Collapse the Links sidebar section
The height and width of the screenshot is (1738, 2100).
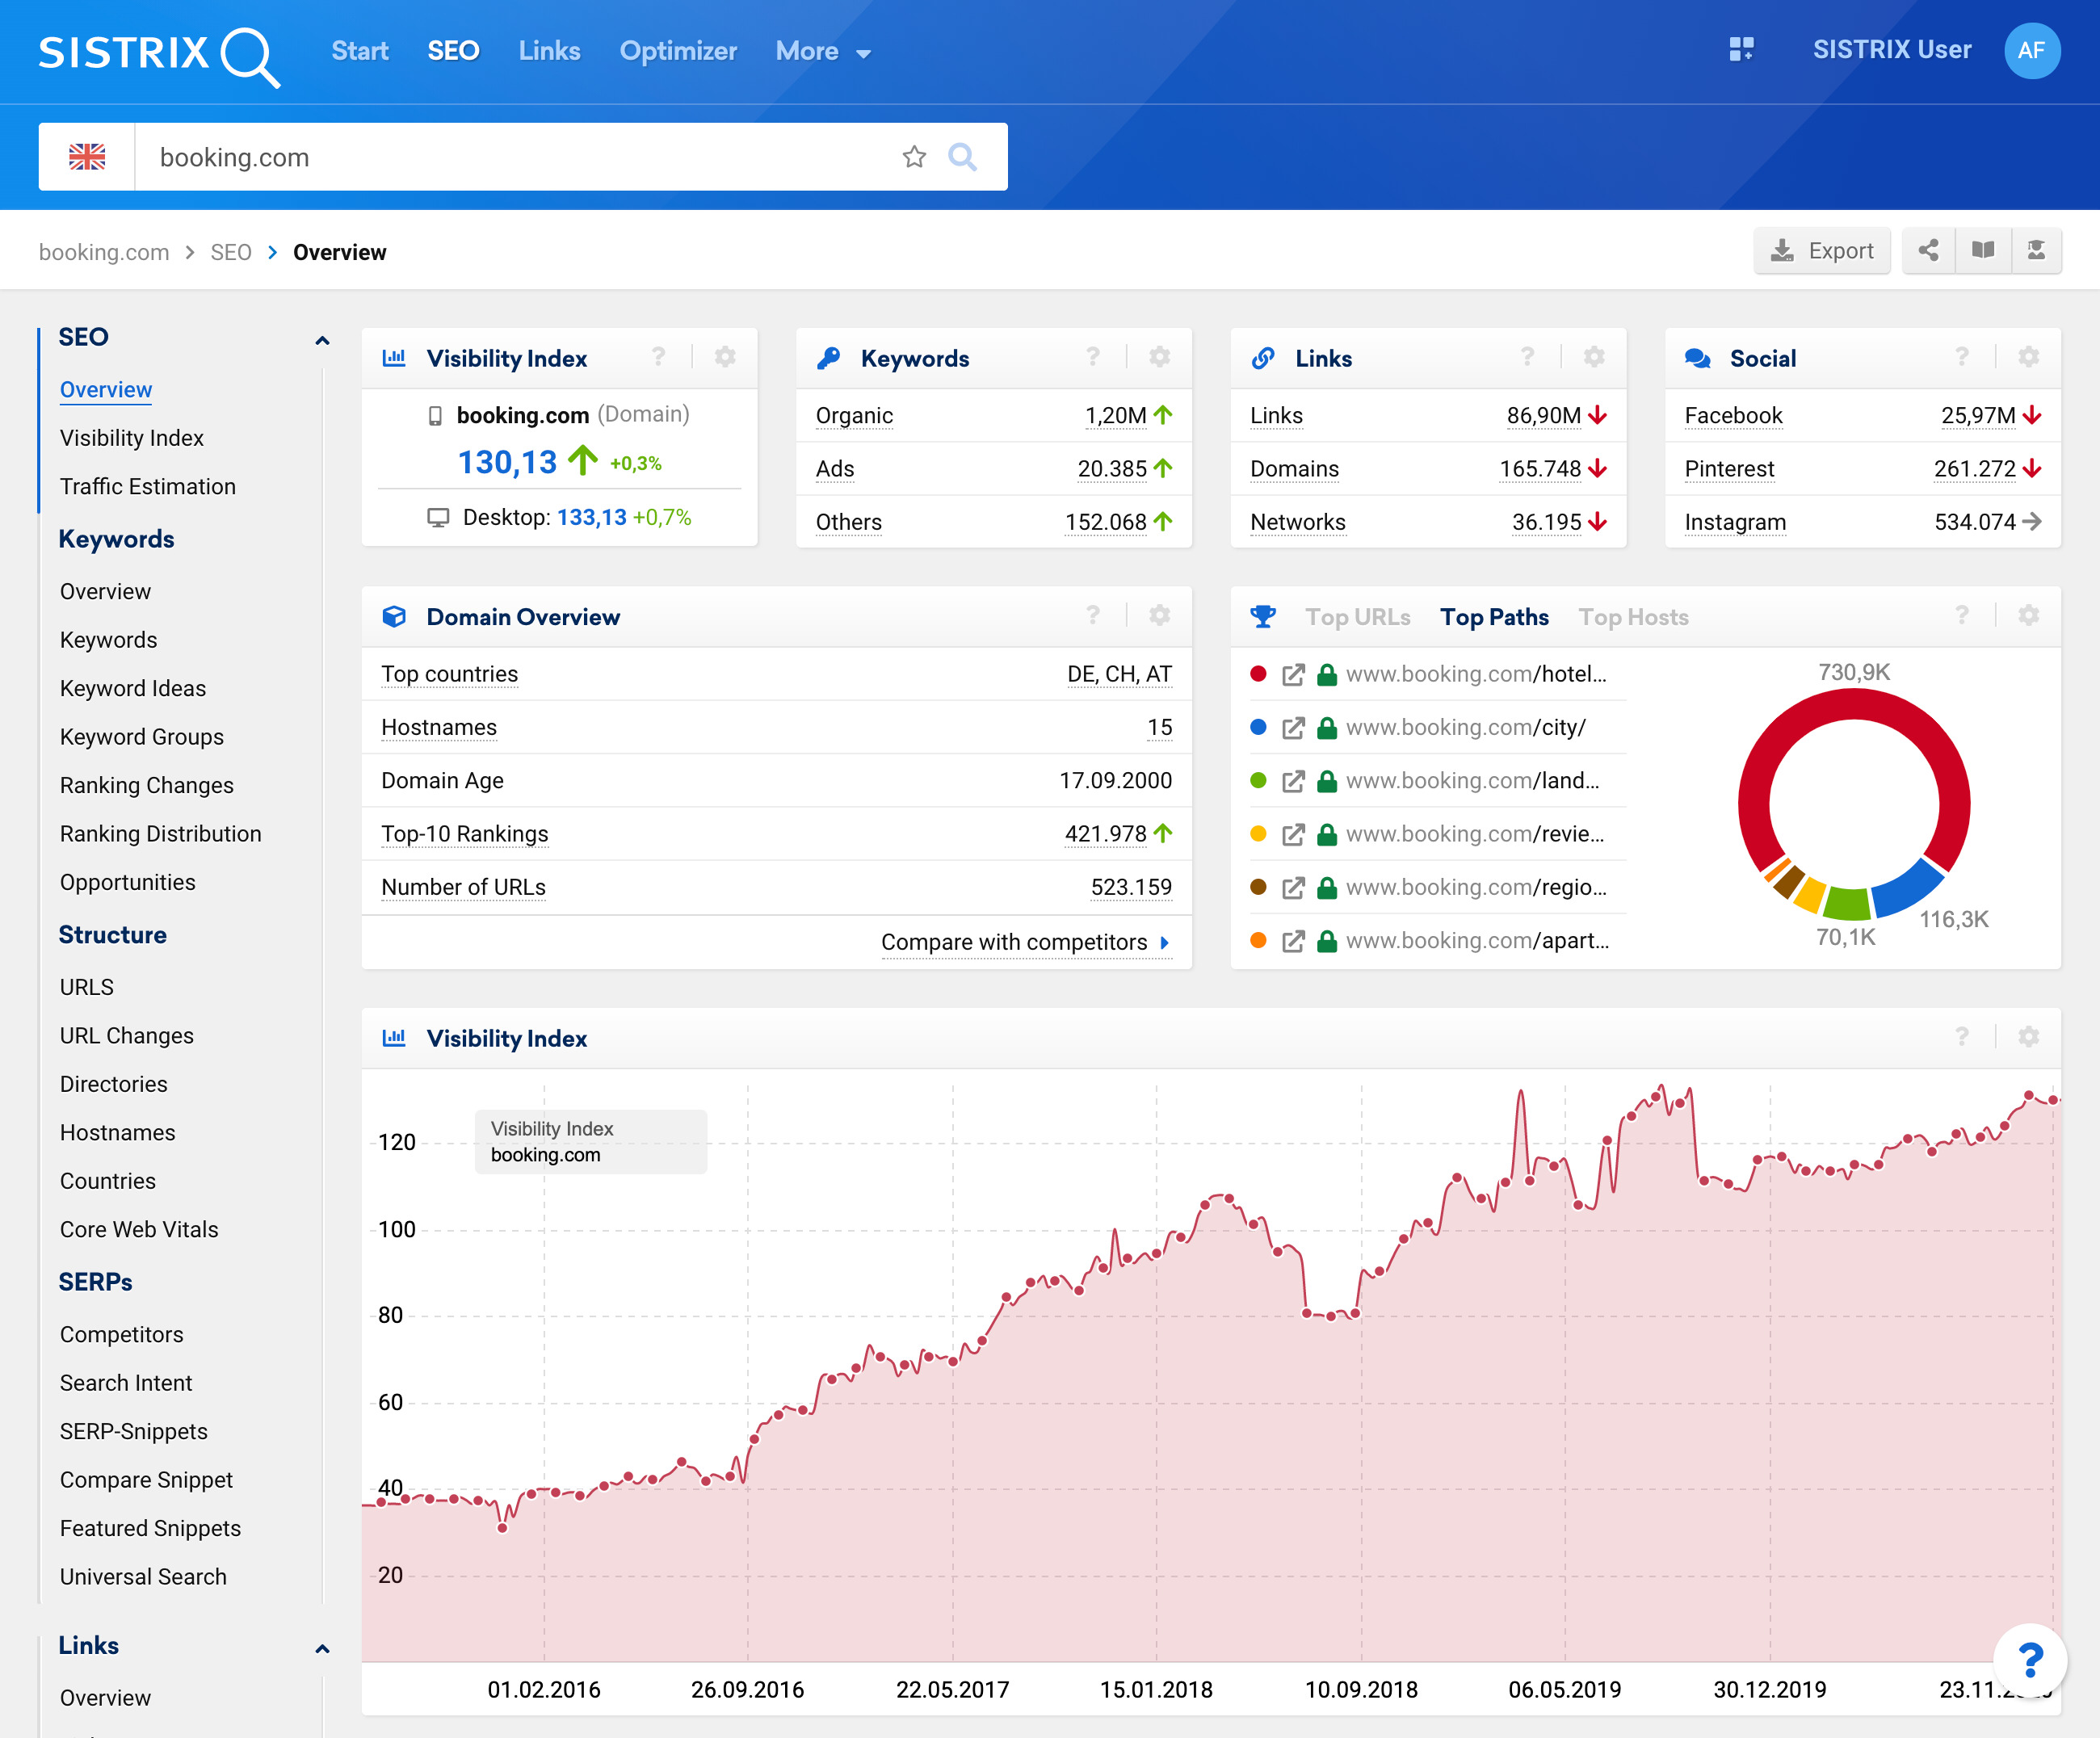[322, 1649]
